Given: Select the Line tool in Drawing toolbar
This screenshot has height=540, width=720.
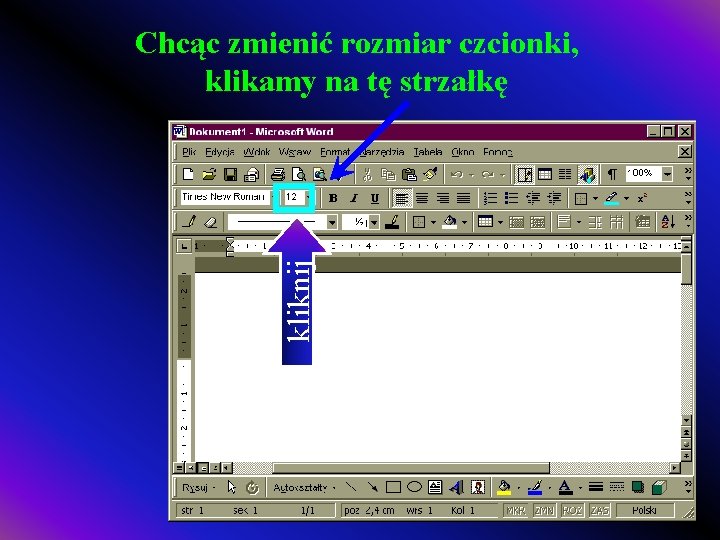Looking at the screenshot, I should [x=351, y=487].
